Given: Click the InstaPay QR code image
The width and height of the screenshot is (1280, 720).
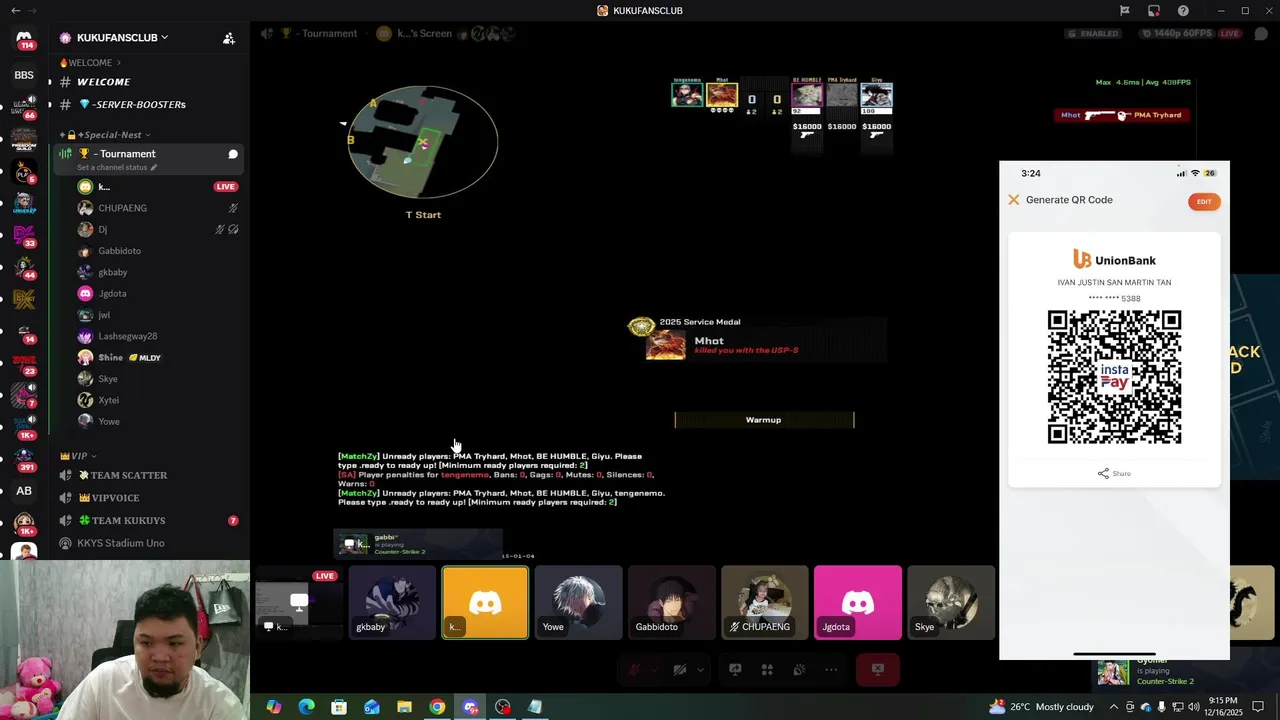Looking at the screenshot, I should click(x=1114, y=377).
